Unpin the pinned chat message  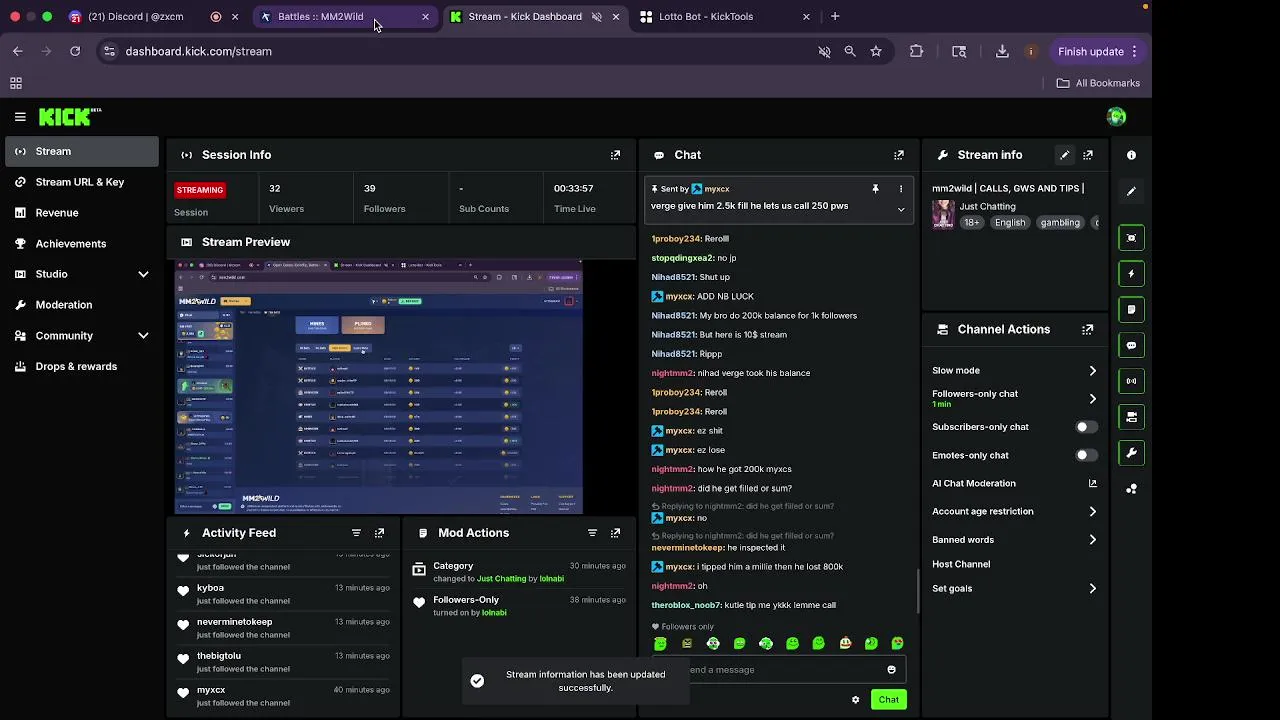tap(875, 189)
